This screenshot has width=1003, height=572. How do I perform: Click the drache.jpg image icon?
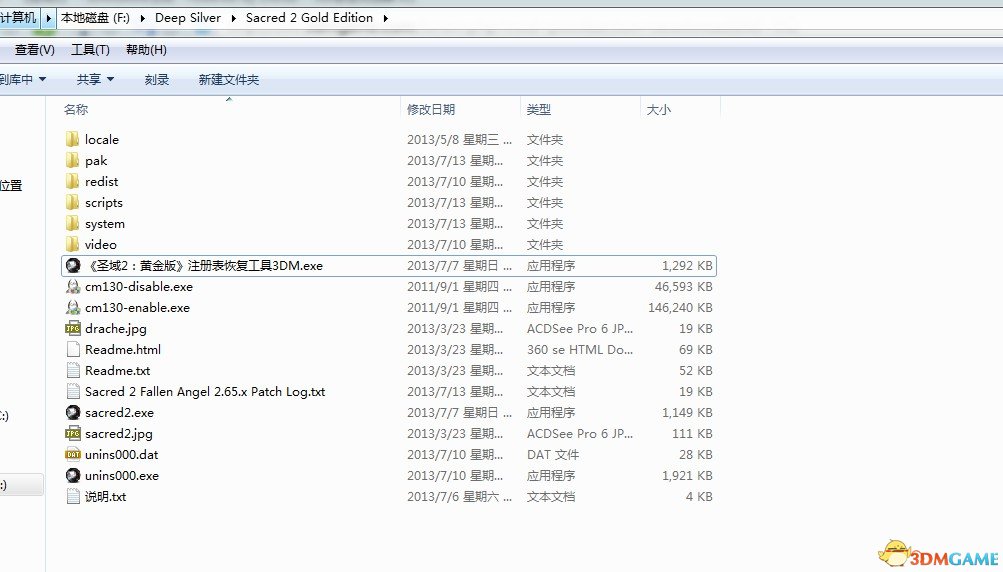point(73,329)
